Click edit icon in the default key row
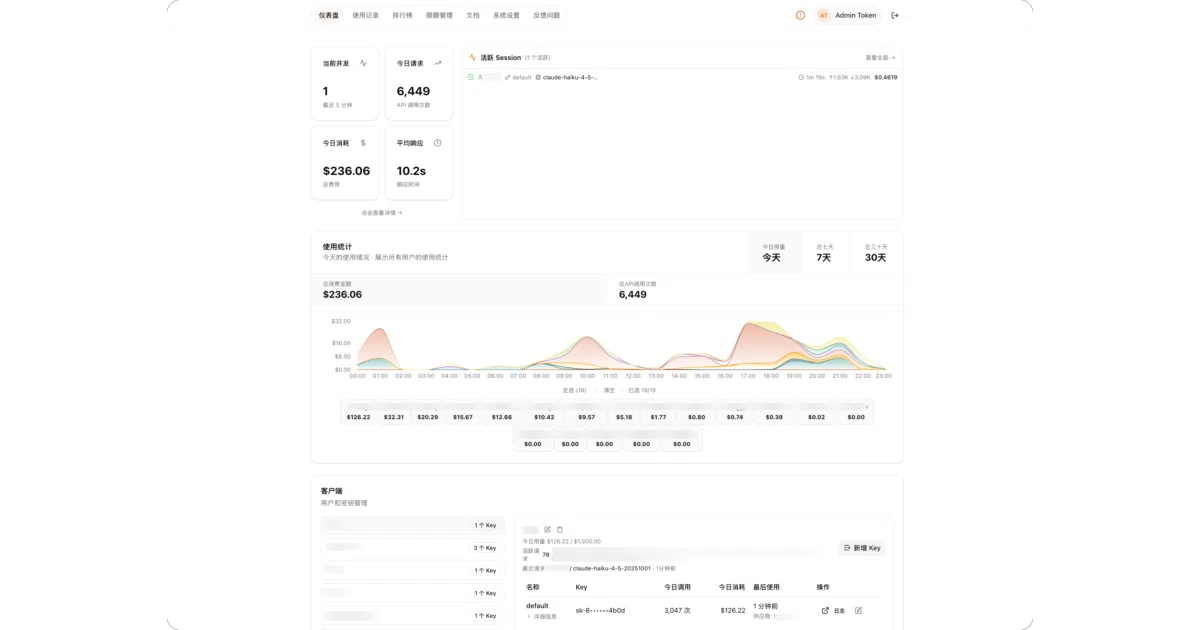This screenshot has height=630, width=1200. coord(858,610)
